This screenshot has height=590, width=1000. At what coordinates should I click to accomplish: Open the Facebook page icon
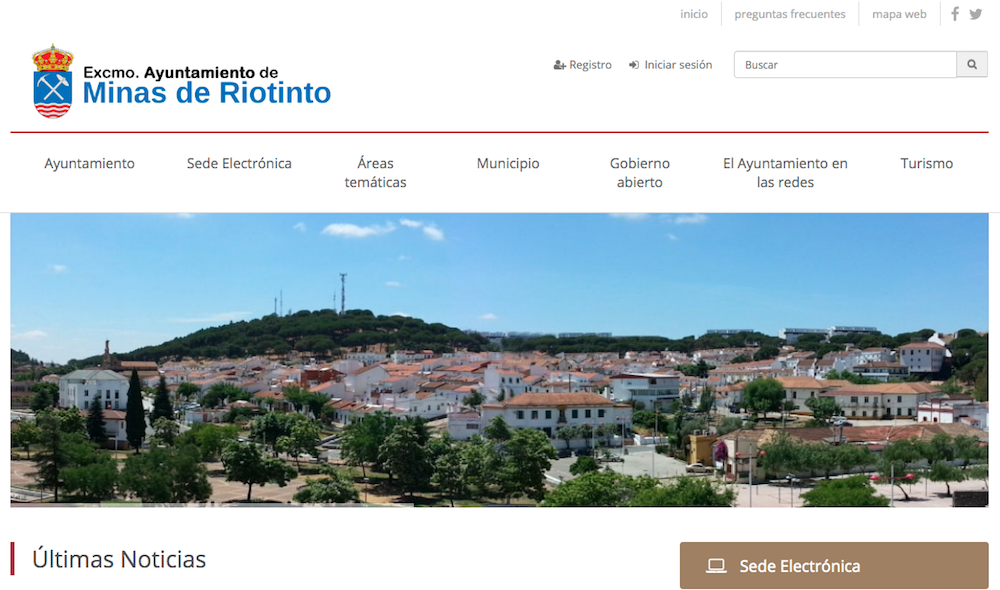point(955,14)
